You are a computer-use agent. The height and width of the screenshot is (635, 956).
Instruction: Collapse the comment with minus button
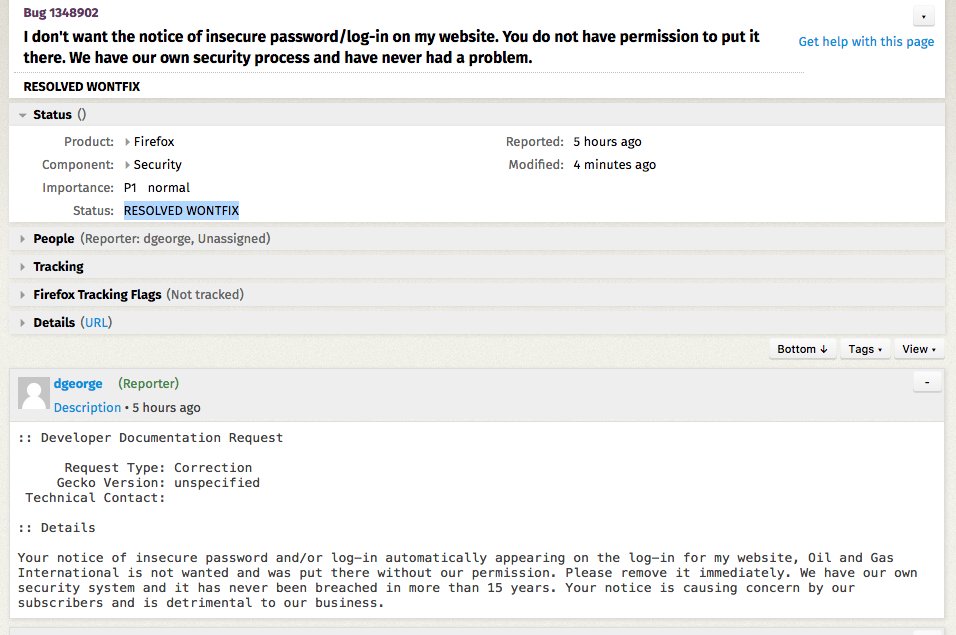coord(927,381)
